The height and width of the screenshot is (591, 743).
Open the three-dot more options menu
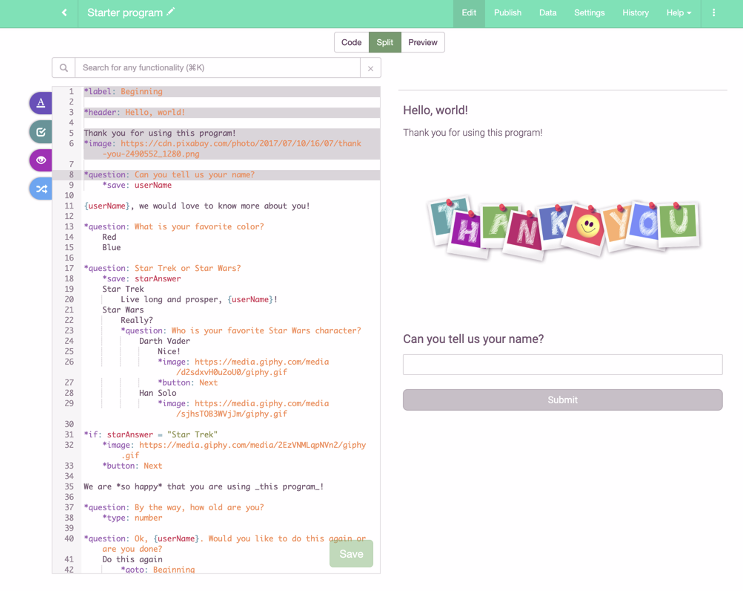click(x=713, y=13)
